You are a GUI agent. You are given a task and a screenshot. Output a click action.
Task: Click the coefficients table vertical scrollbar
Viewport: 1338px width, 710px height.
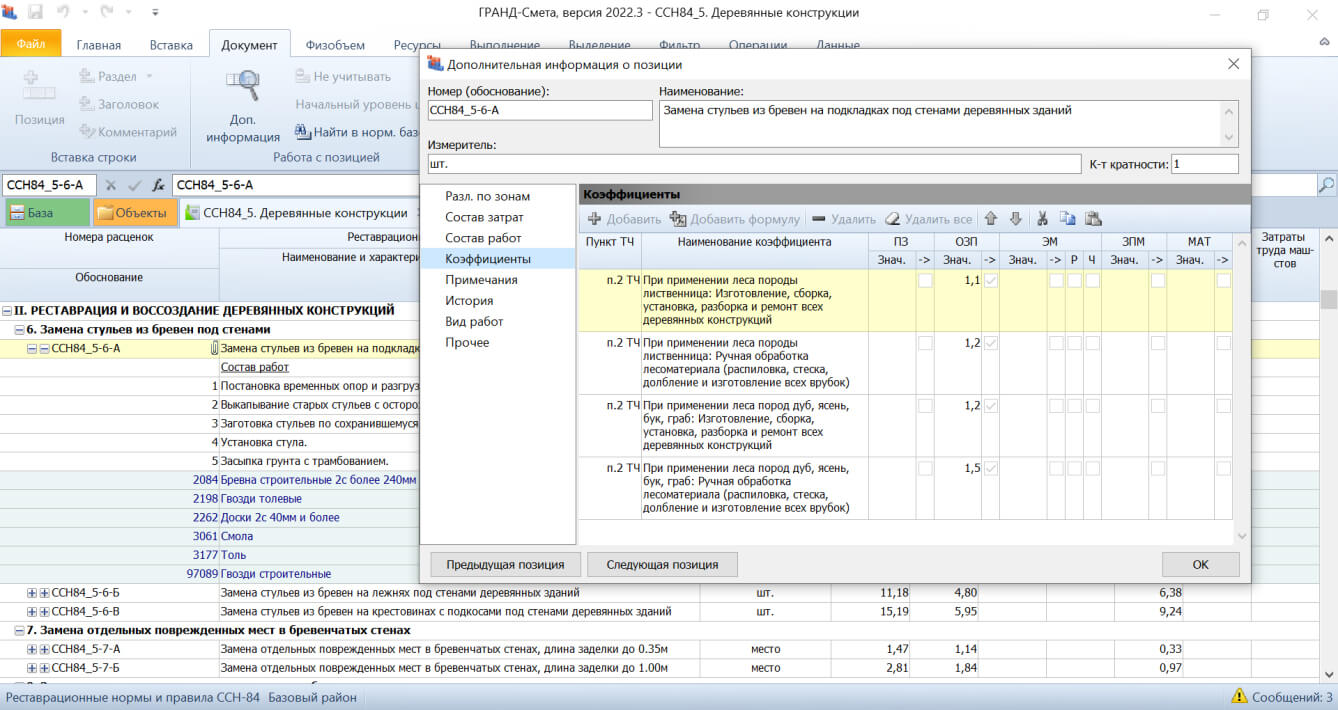[x=1242, y=392]
